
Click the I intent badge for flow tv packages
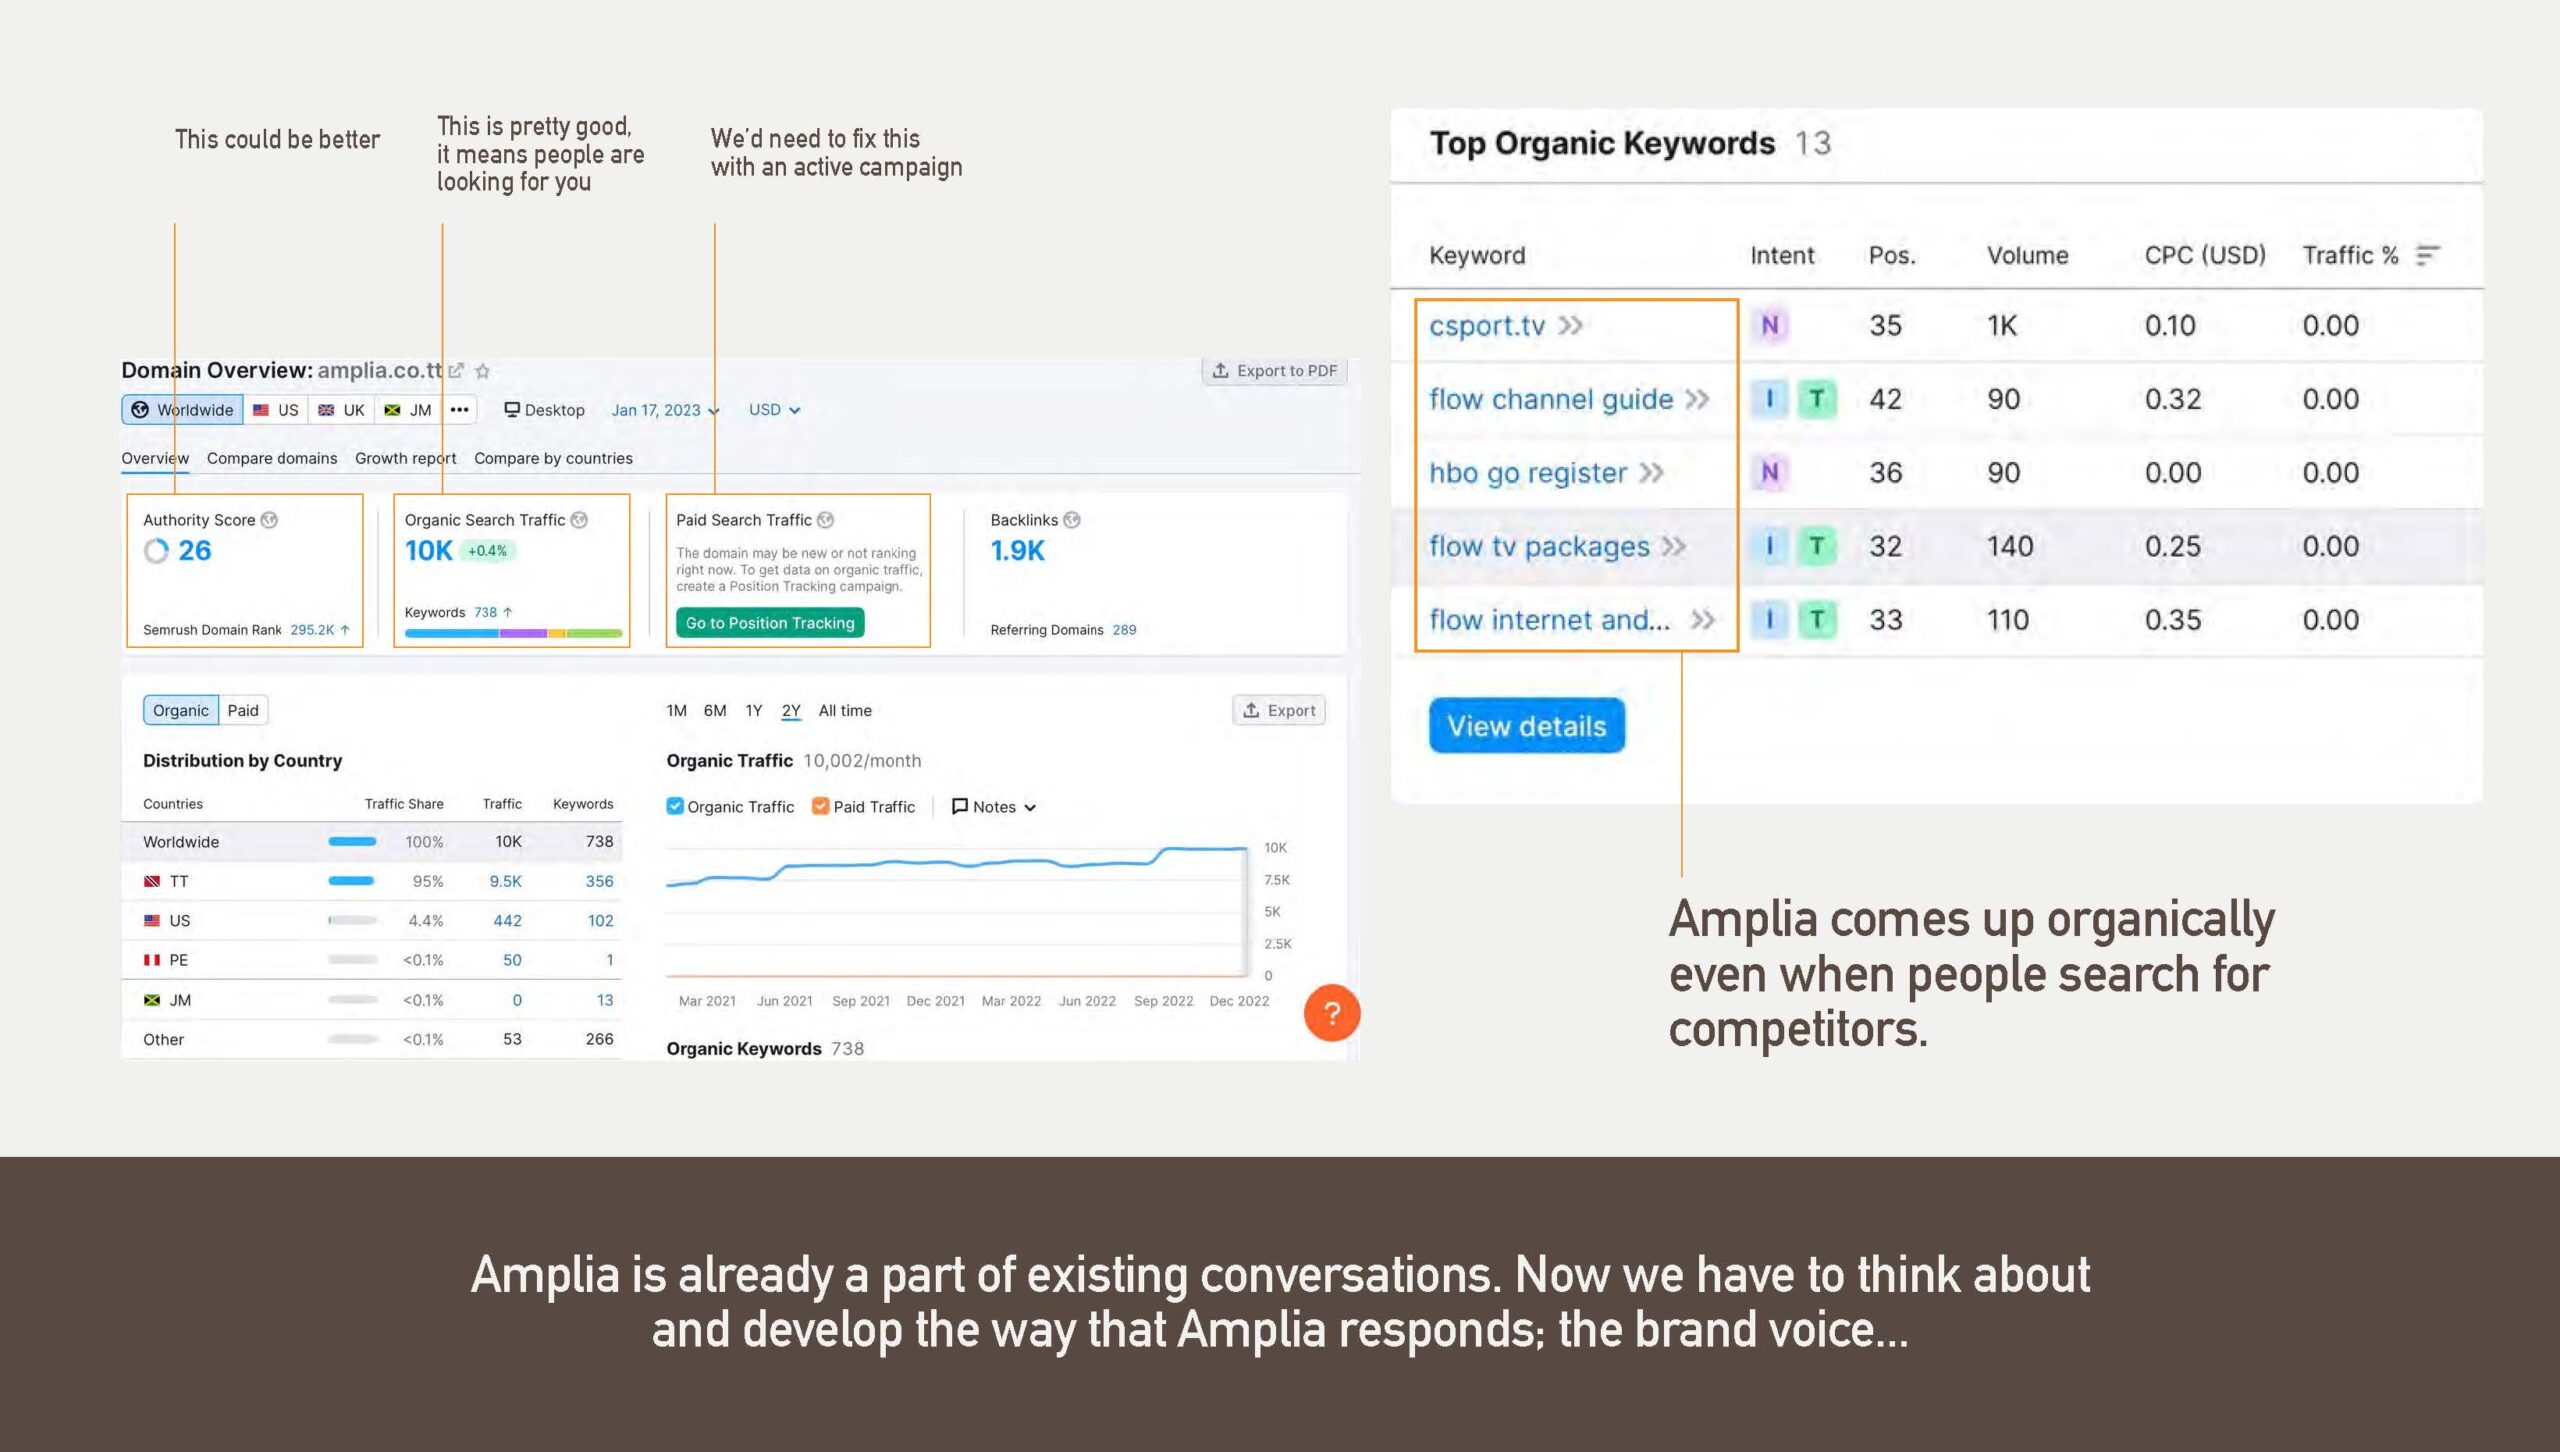coord(1769,546)
